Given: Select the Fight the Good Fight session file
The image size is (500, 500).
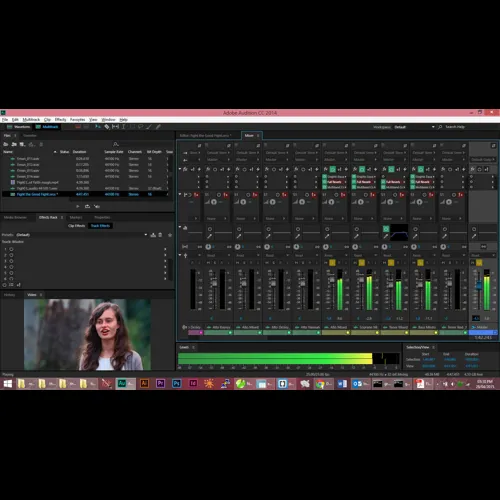Looking at the screenshot, I should pos(85,194).
